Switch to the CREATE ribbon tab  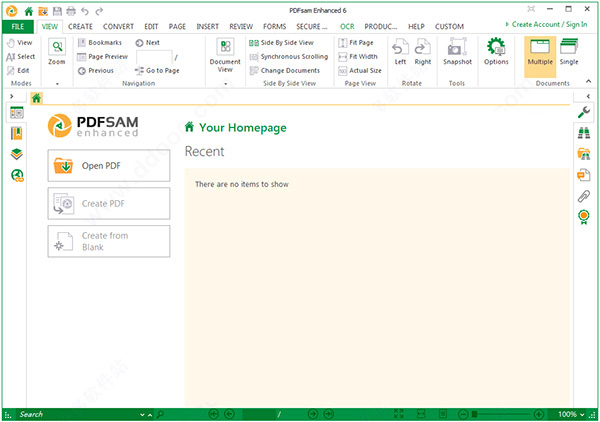click(x=80, y=26)
